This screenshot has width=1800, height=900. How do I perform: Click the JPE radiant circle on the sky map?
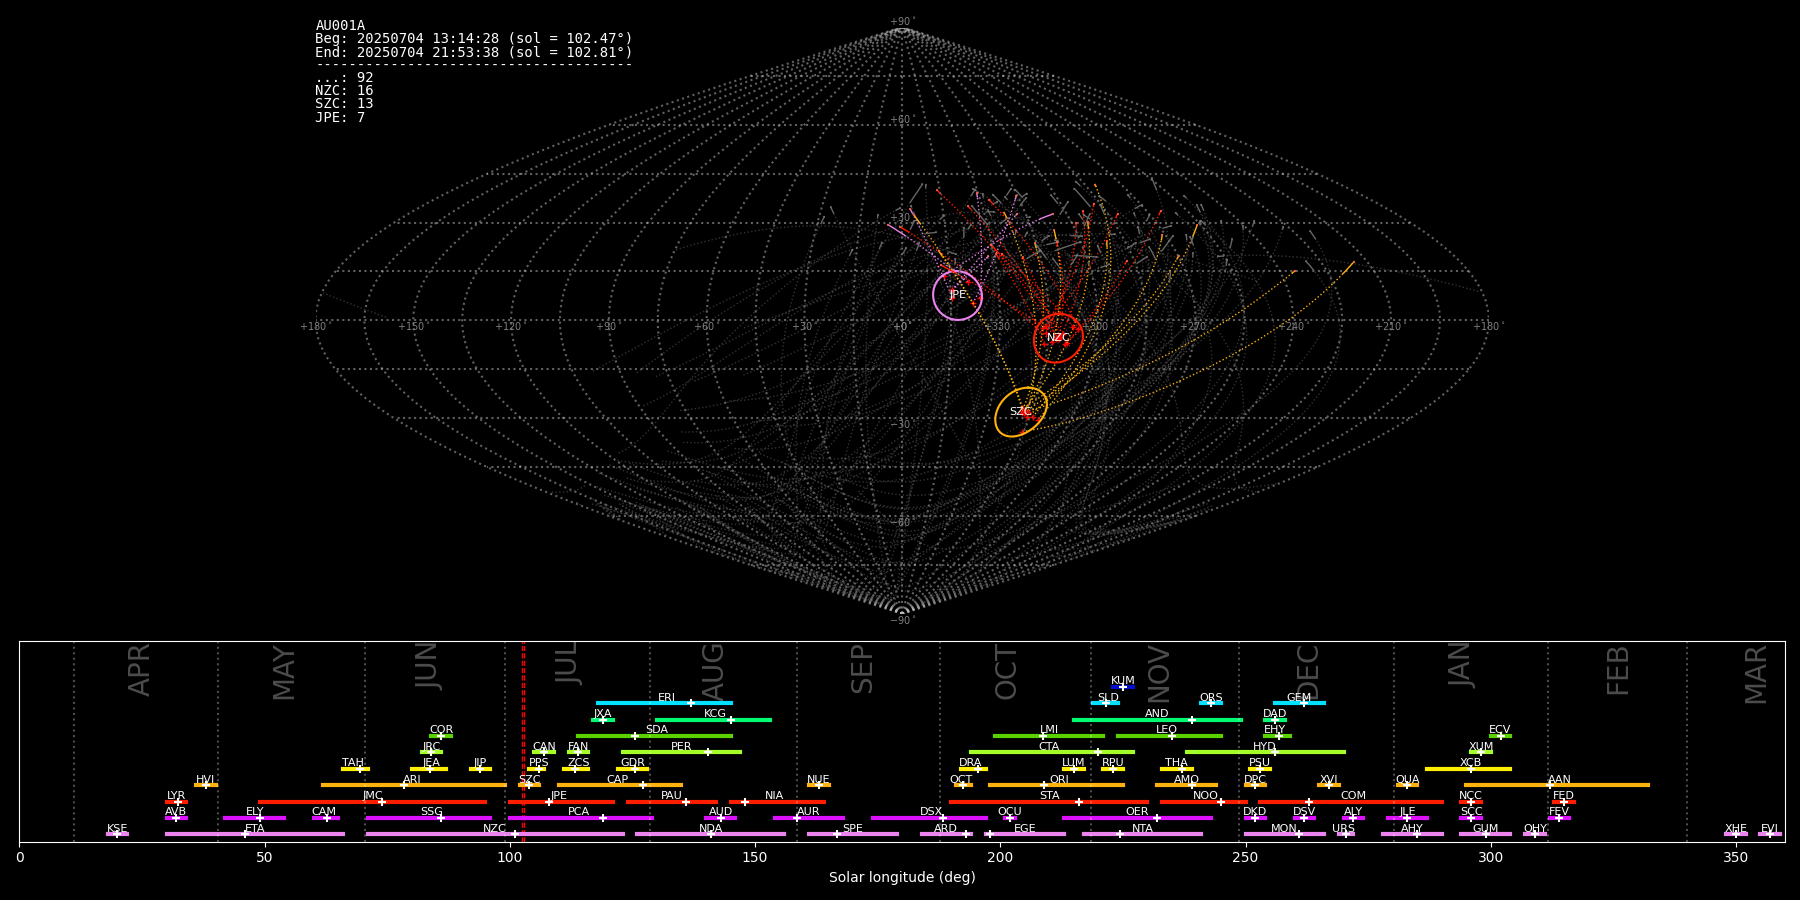957,295
